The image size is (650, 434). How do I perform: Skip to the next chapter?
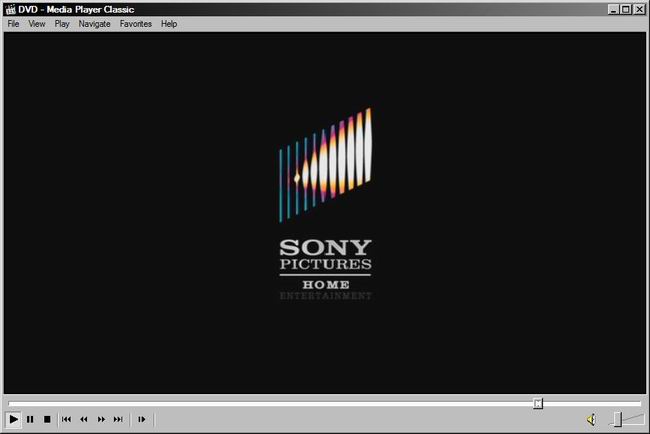118,419
